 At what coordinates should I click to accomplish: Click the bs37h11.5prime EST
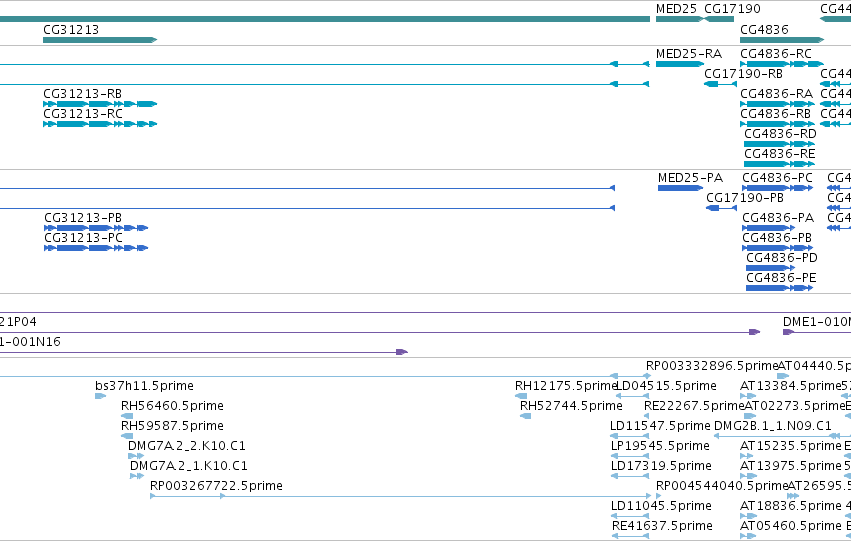[100, 396]
